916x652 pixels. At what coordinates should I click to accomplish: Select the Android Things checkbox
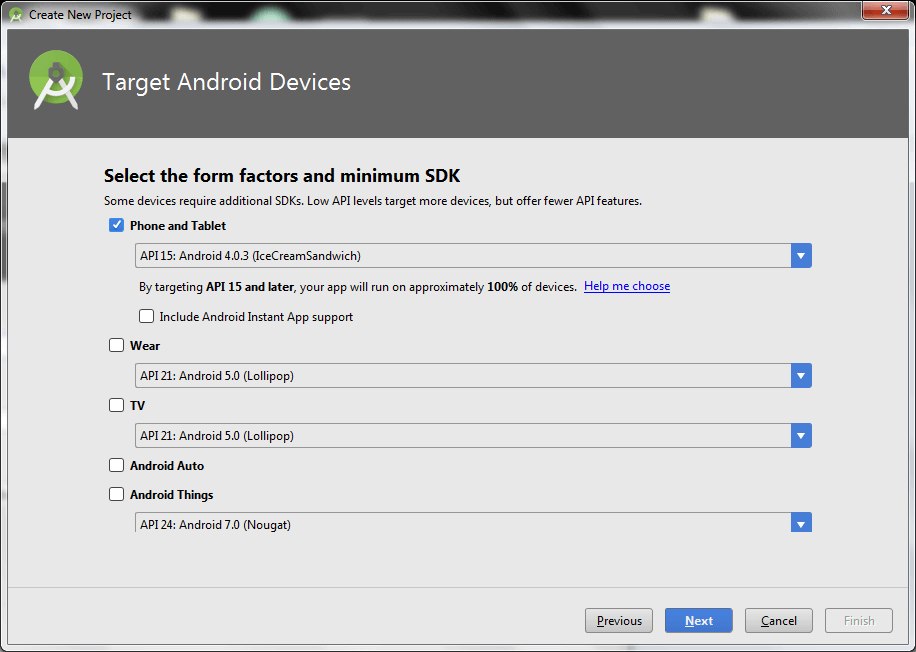point(116,495)
